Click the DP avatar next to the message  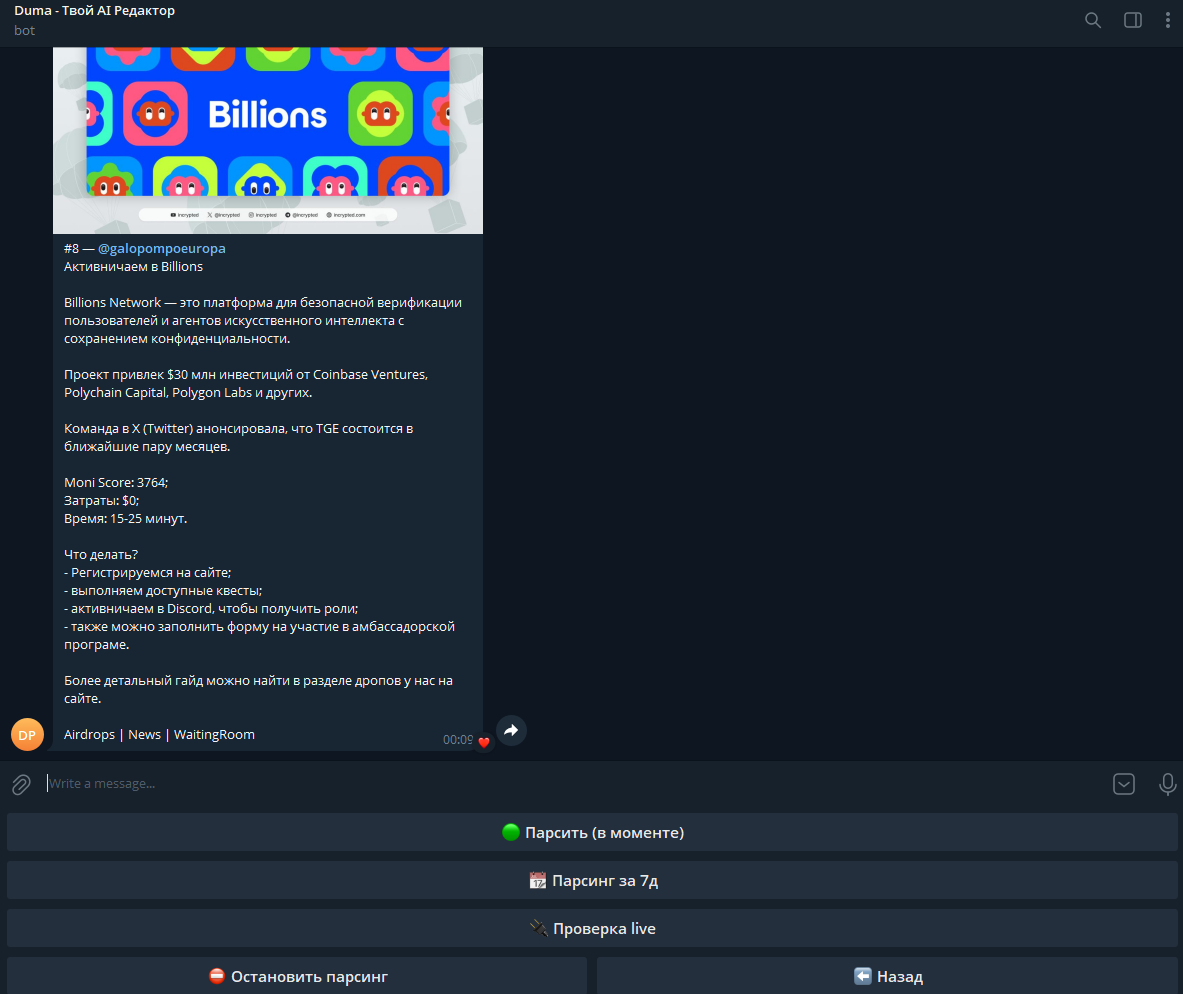coord(27,734)
